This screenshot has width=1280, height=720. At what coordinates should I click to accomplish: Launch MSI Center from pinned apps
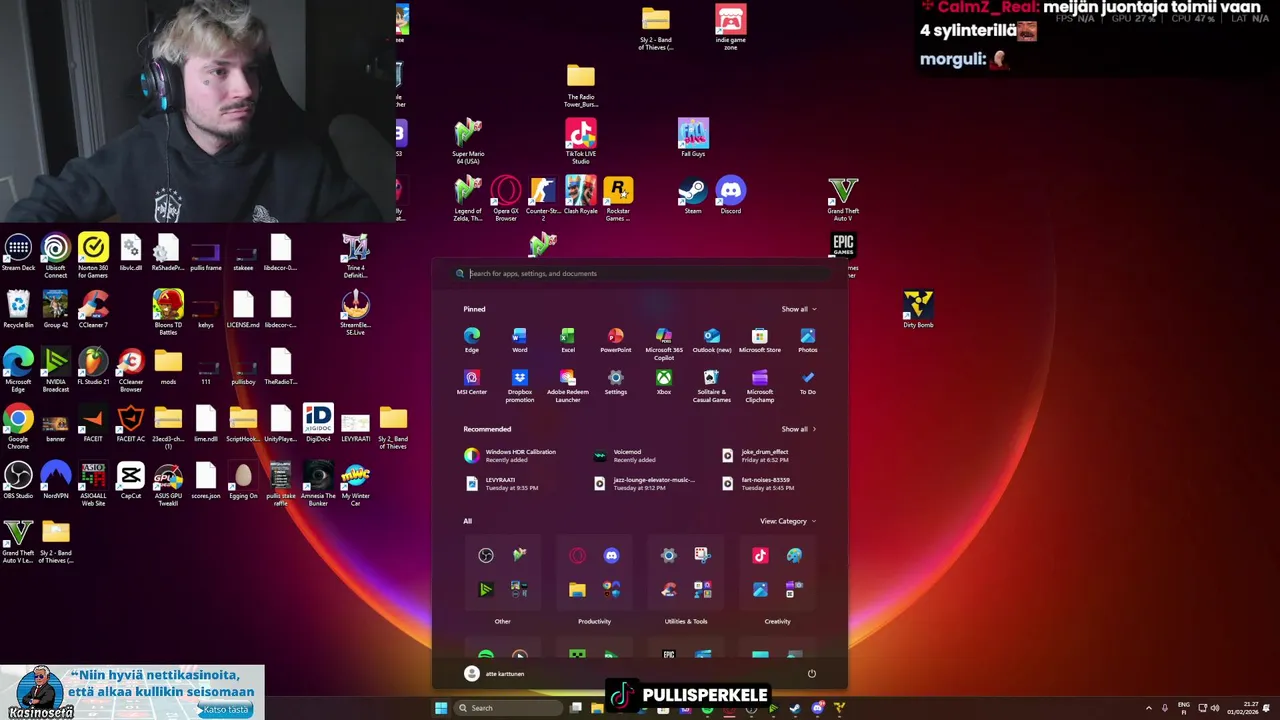[472, 382]
